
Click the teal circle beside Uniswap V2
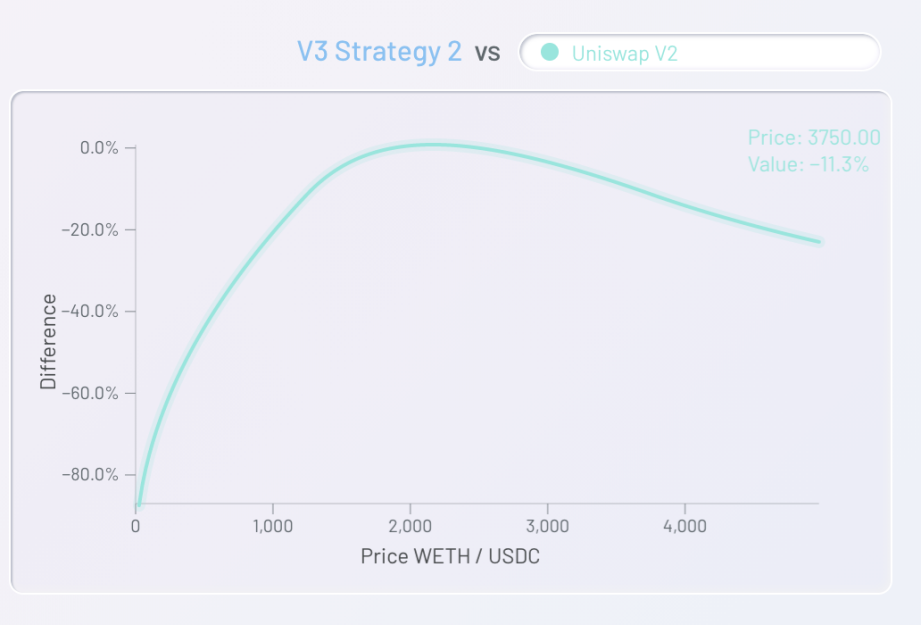[550, 52]
